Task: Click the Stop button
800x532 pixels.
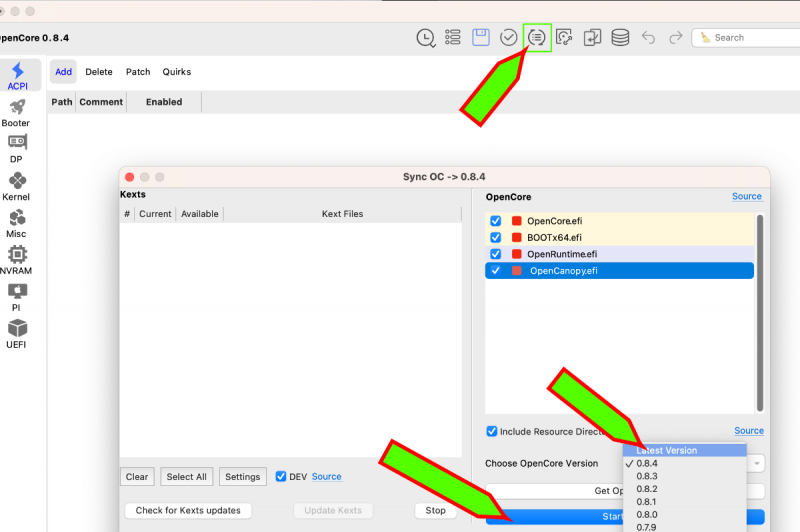Action: point(435,511)
